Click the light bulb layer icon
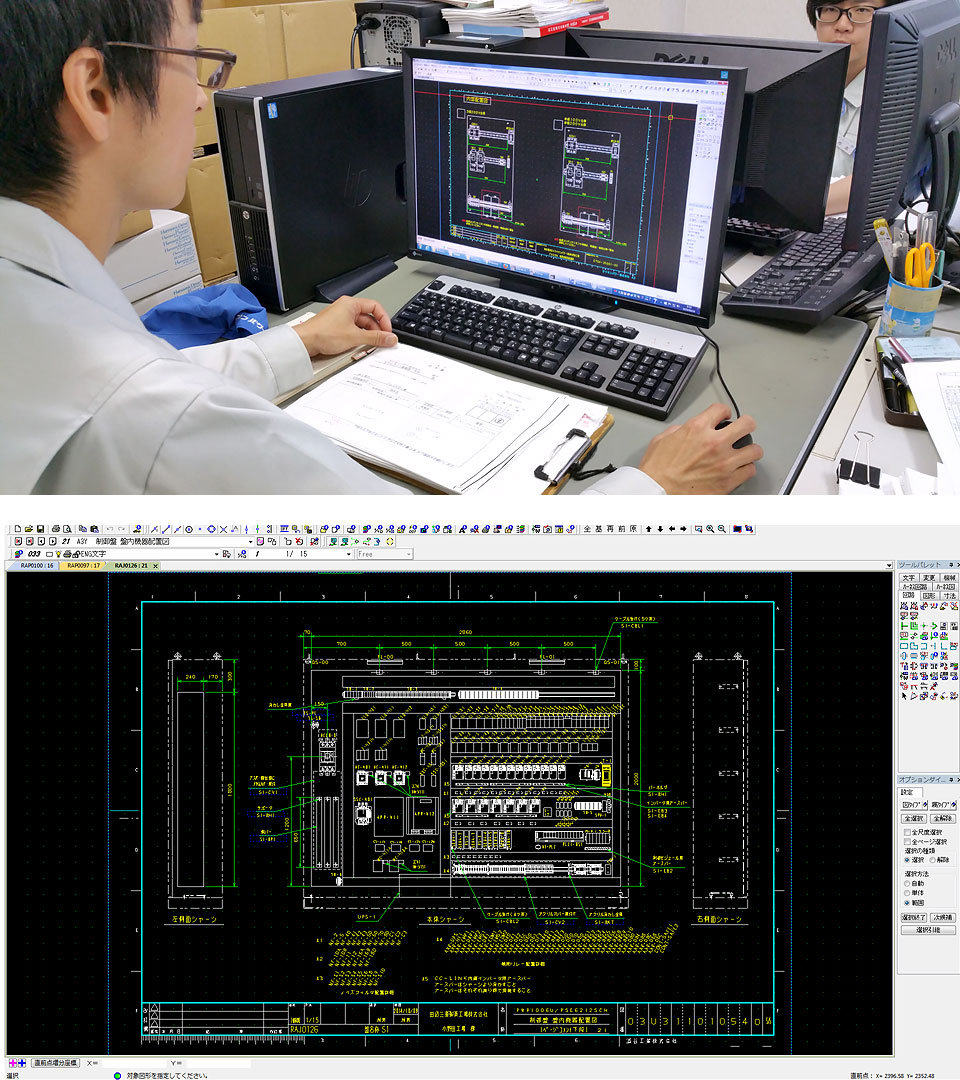Image resolution: width=960 pixels, height=1080 pixels. coord(58,554)
